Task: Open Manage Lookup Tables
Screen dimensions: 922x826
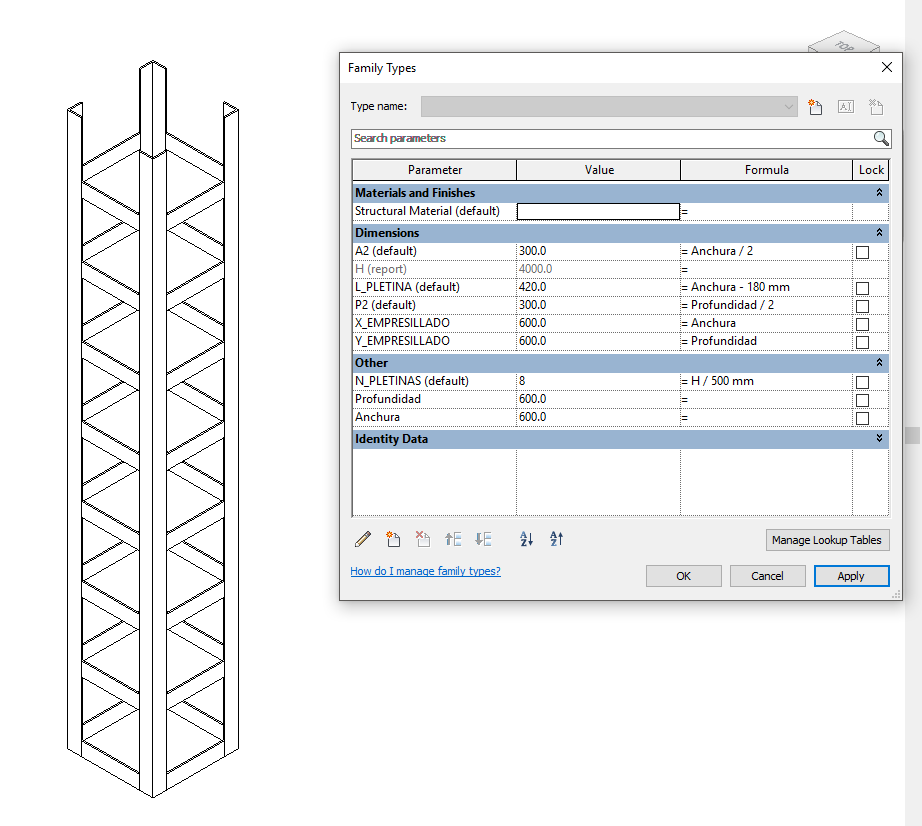Action: point(827,540)
